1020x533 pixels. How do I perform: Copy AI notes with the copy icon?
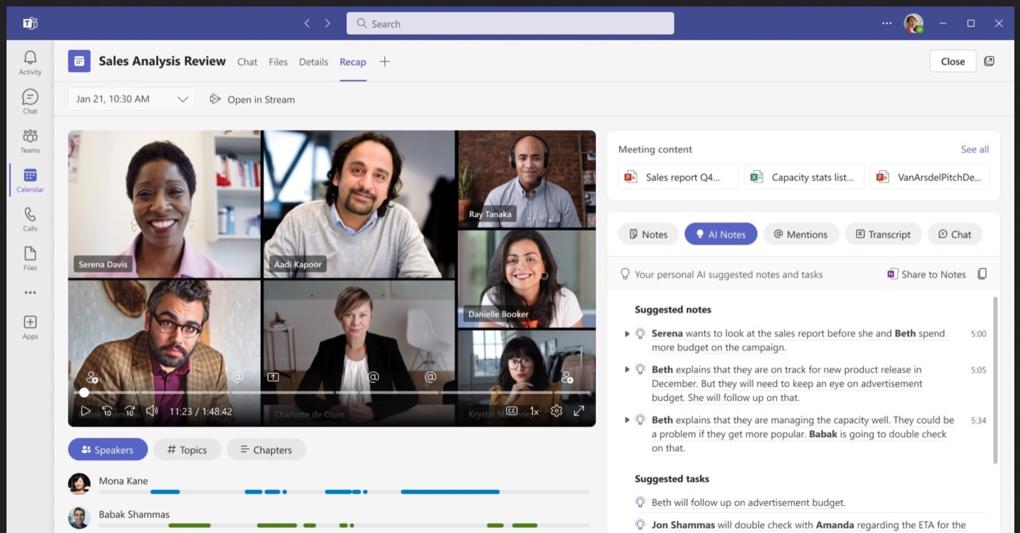pos(982,274)
